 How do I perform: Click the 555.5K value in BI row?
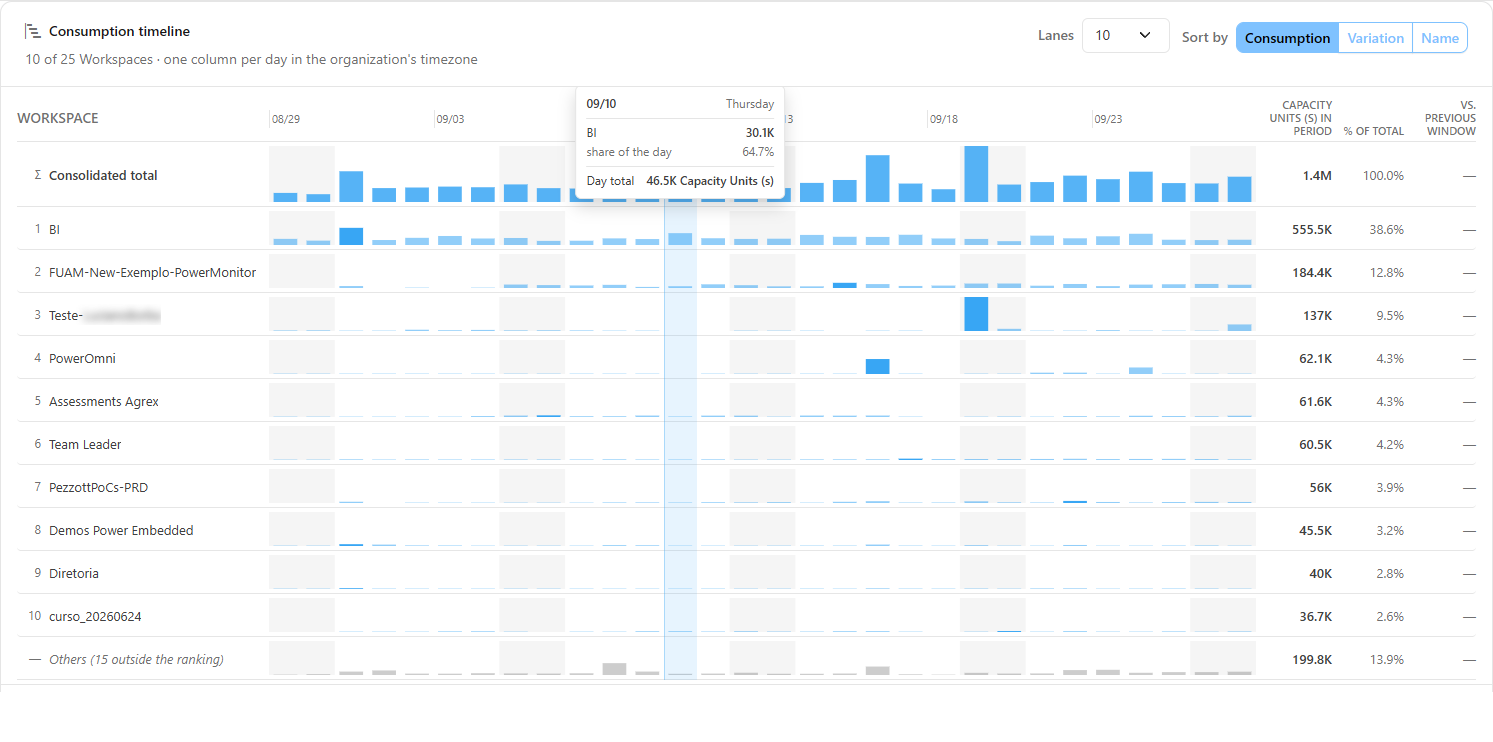click(x=1312, y=229)
